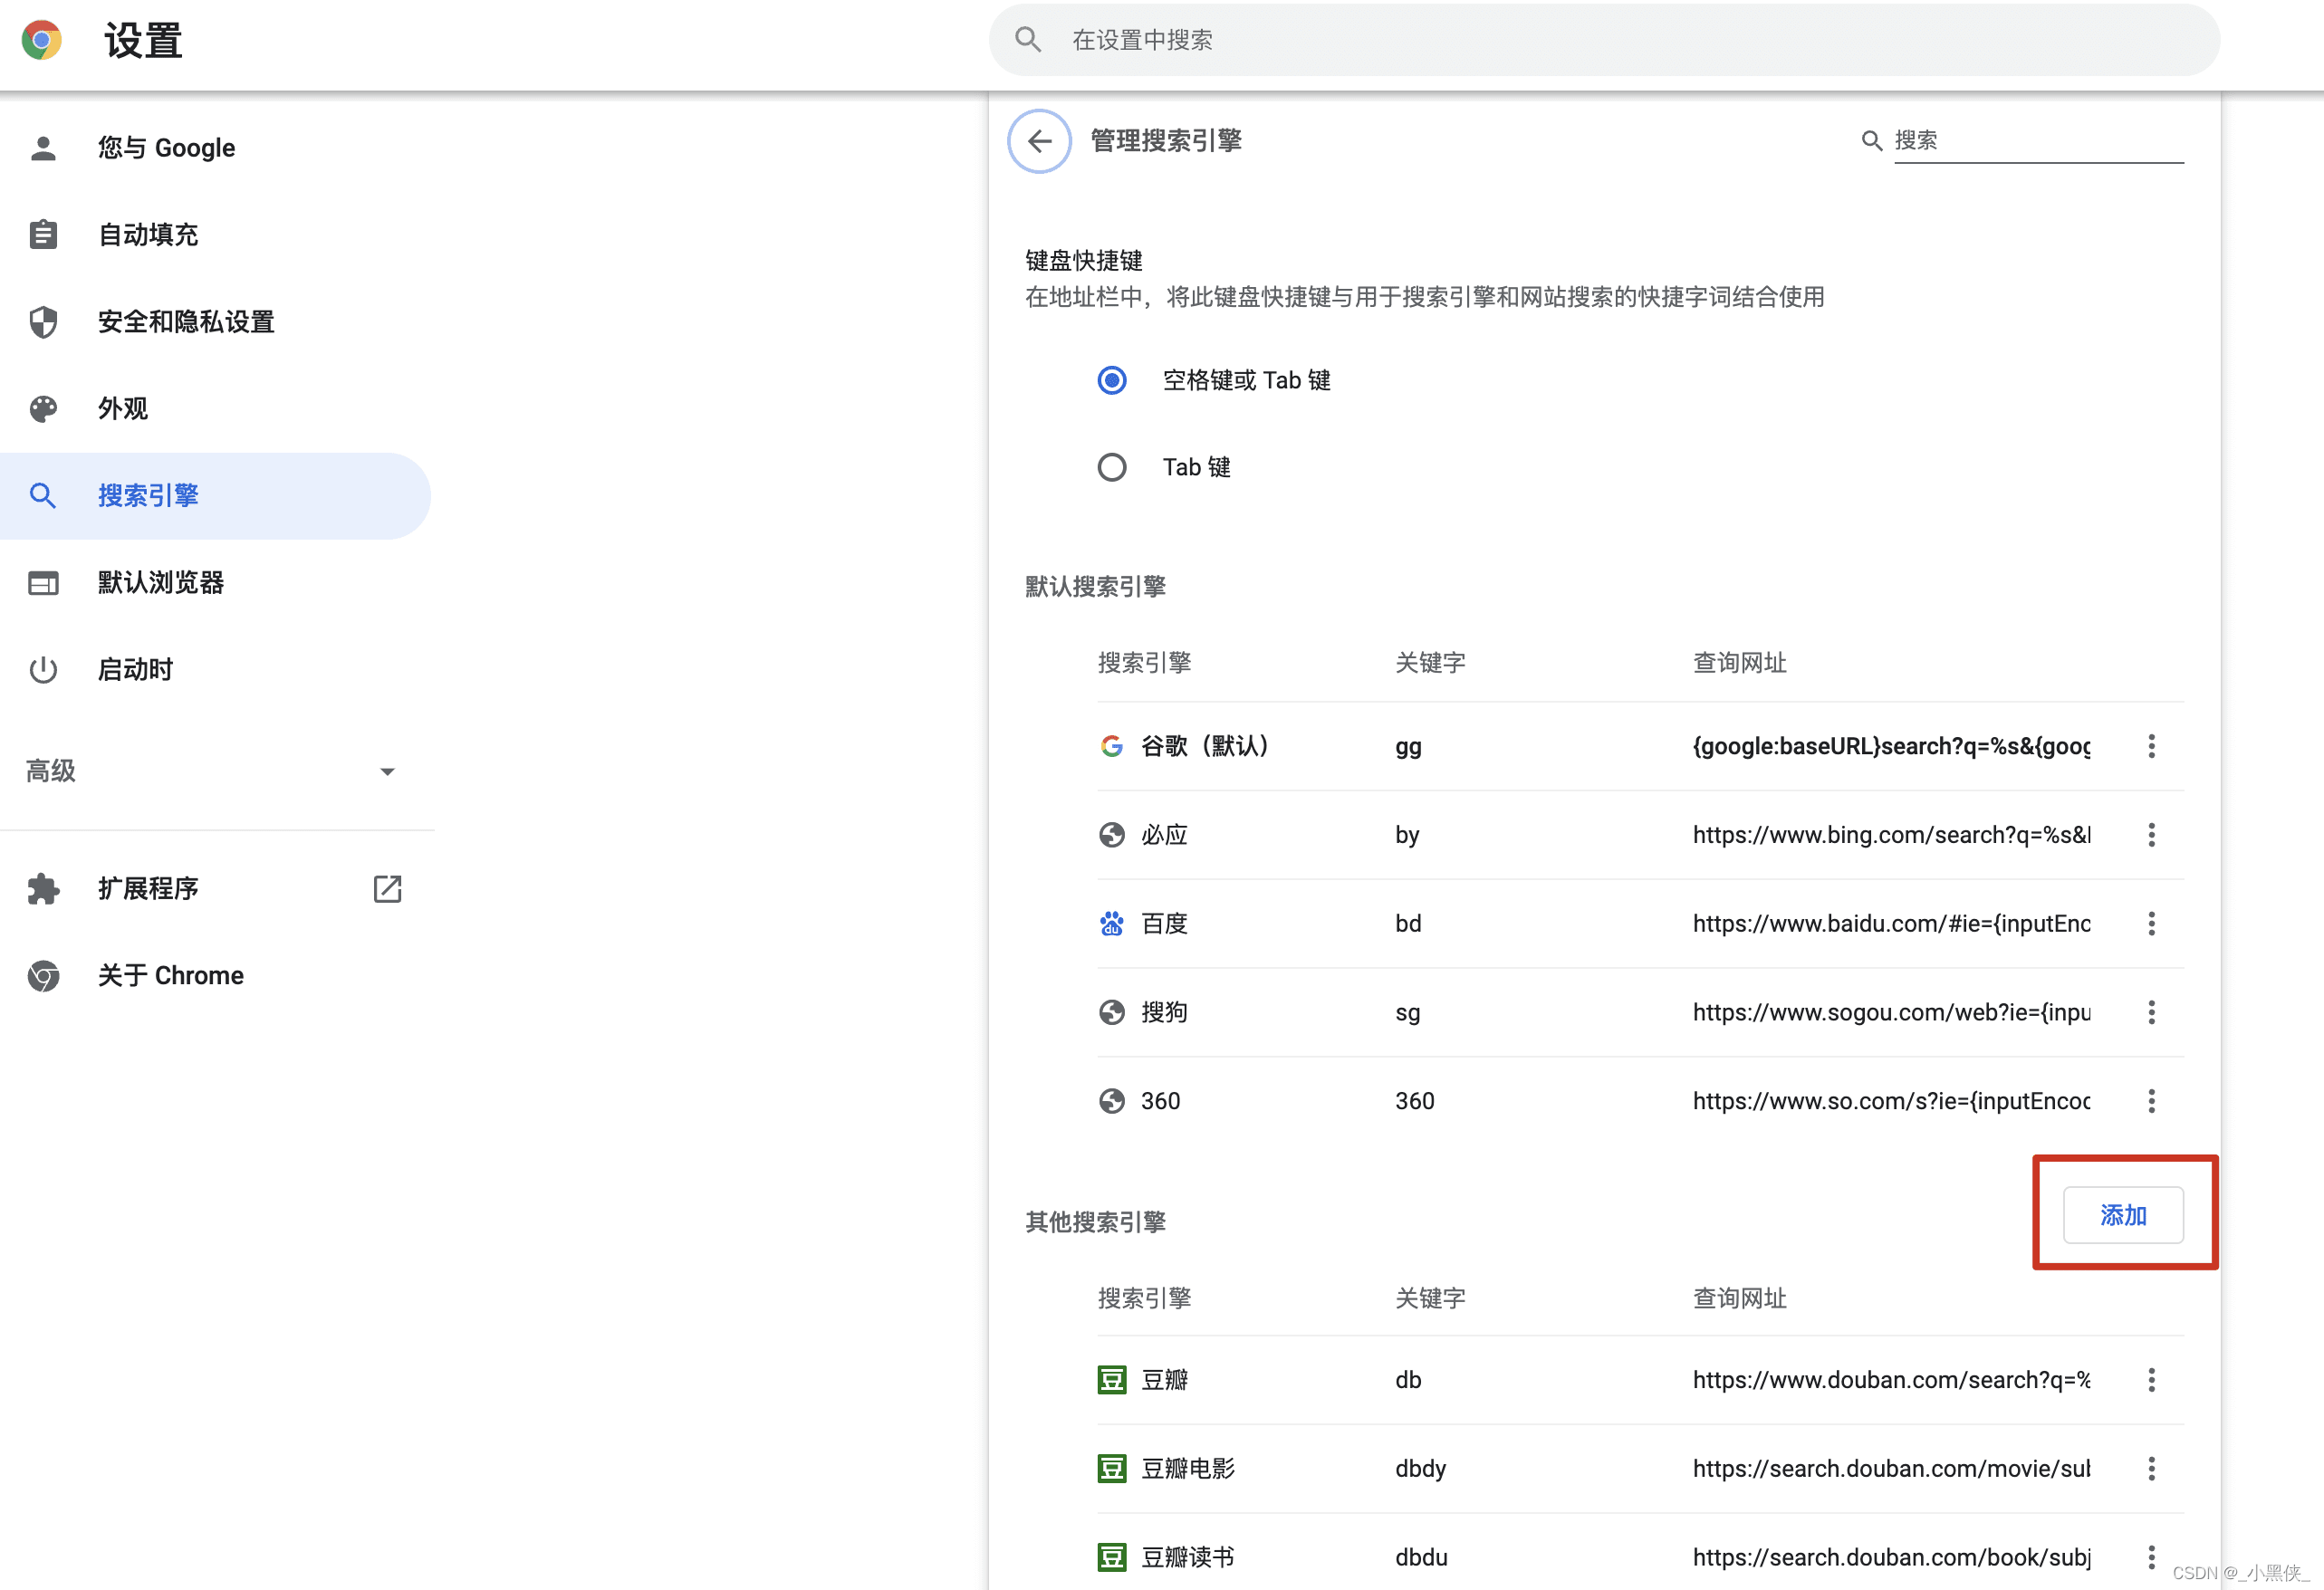This screenshot has width=2324, height=1590.
Task: Click the Google G icon in 谷歌 row
Action: (1111, 746)
